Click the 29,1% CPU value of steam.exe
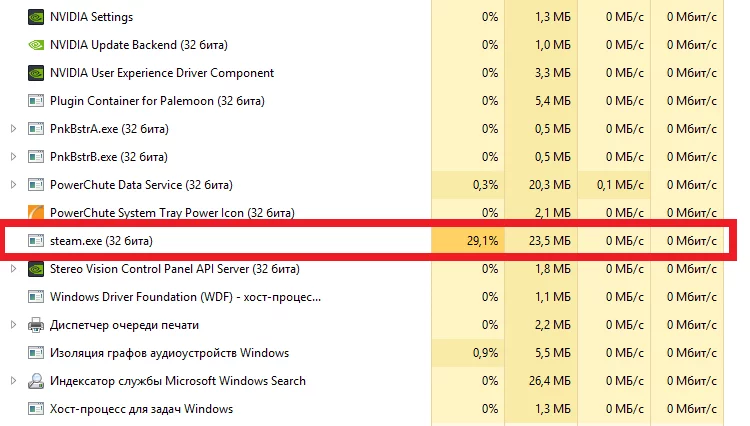The height and width of the screenshot is (426, 750). click(x=480, y=241)
